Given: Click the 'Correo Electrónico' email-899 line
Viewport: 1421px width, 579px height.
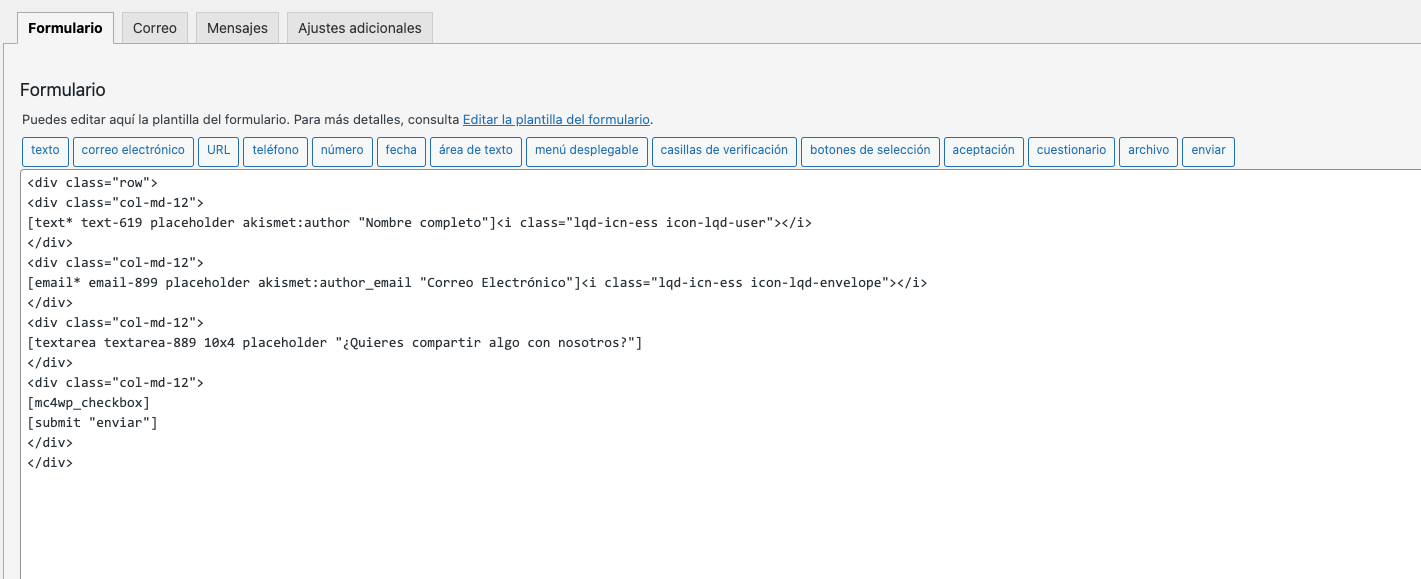Looking at the screenshot, I should pos(477,283).
